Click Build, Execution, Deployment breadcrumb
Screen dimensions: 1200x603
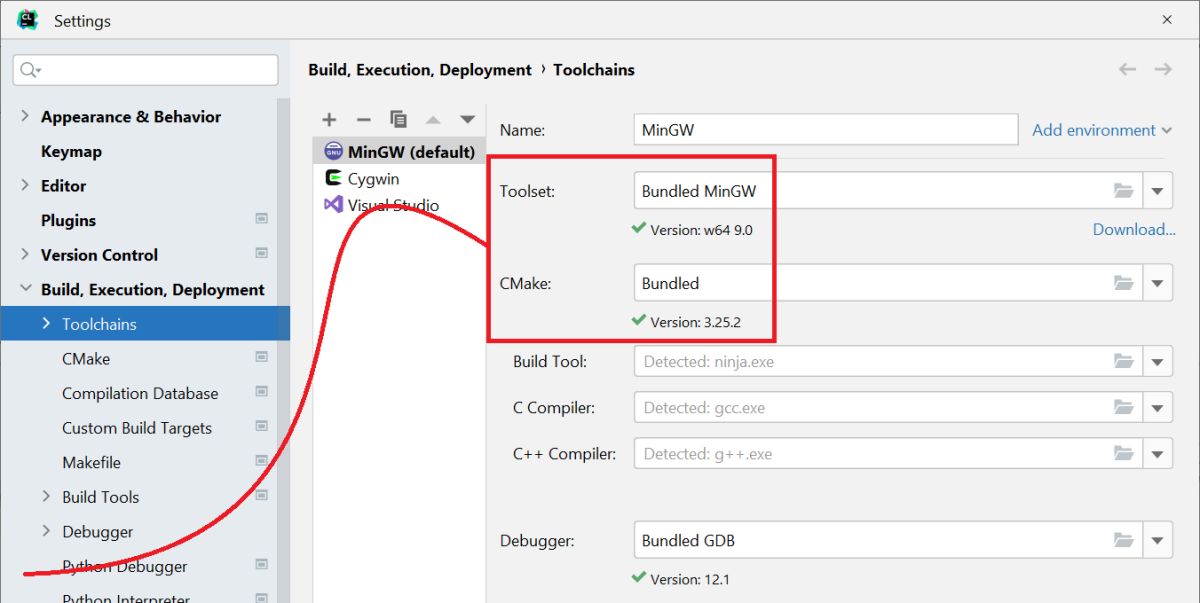coord(420,70)
